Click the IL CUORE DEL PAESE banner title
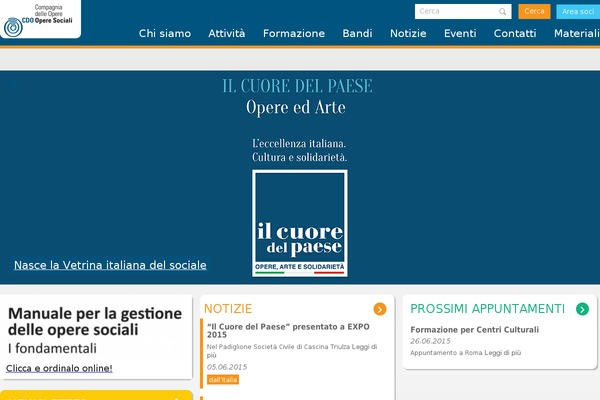This screenshot has width=600, height=400. point(297,86)
